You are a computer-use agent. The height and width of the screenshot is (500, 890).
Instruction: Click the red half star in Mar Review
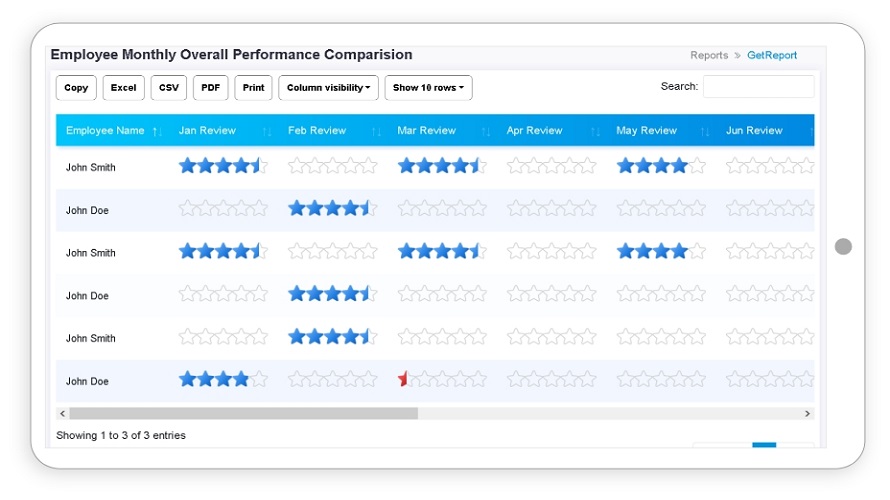[x=403, y=379]
